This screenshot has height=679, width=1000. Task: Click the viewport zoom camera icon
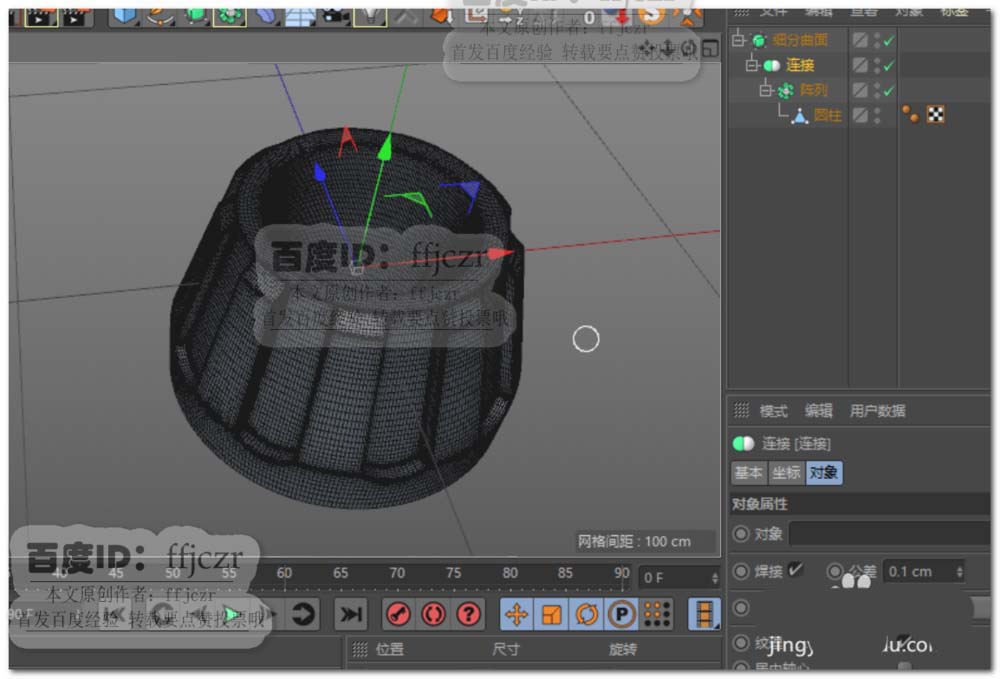[x=668, y=48]
